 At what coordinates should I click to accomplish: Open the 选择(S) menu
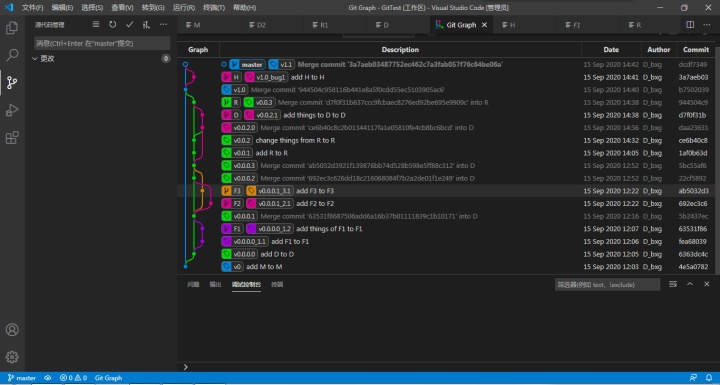[x=92, y=8]
